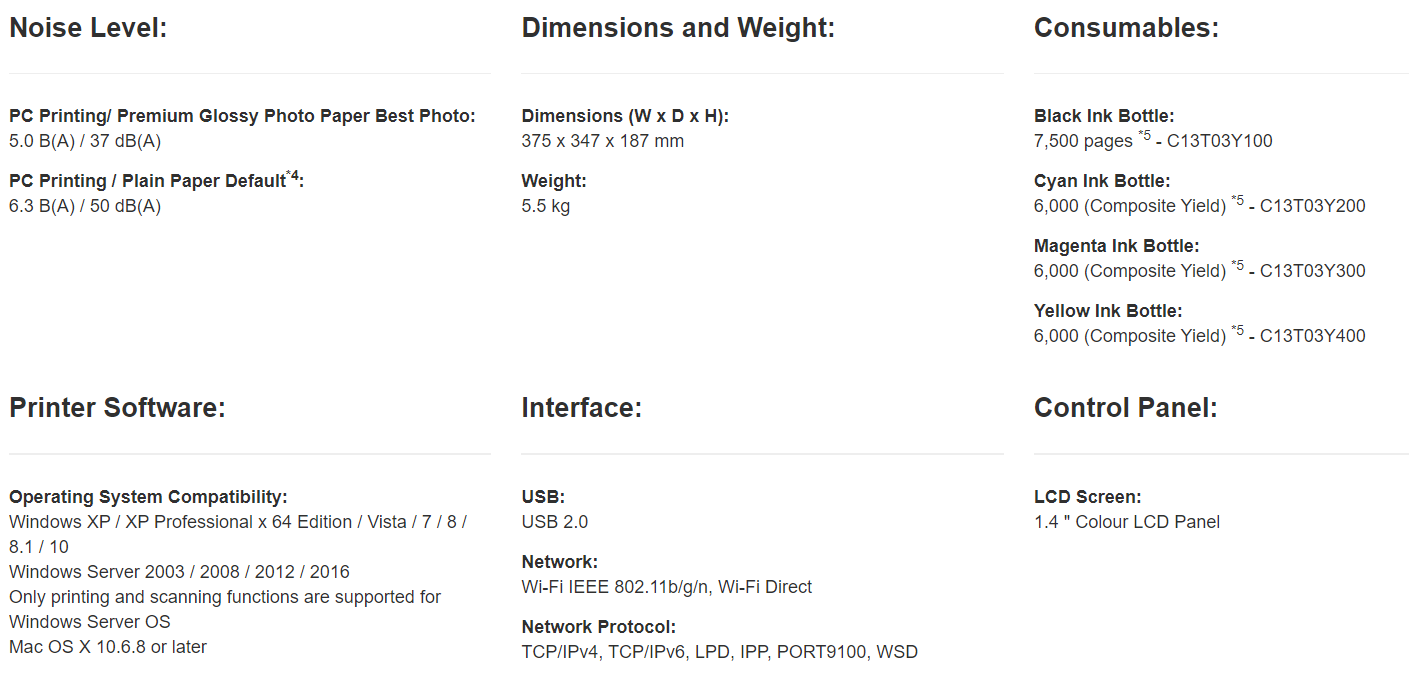Click footnote 5 on Yellow Ink Bottle line
The image size is (1409, 685).
tap(1237, 331)
